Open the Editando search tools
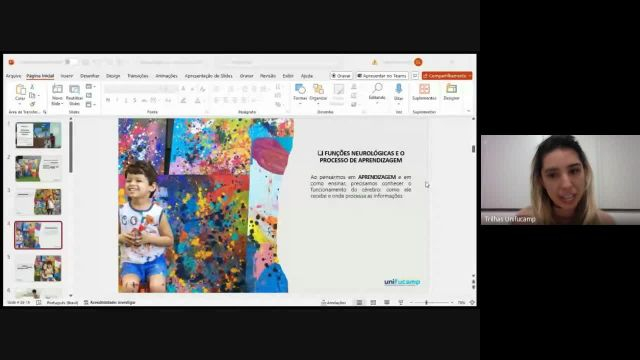Viewport: 640px width, 360px height. pos(377,92)
